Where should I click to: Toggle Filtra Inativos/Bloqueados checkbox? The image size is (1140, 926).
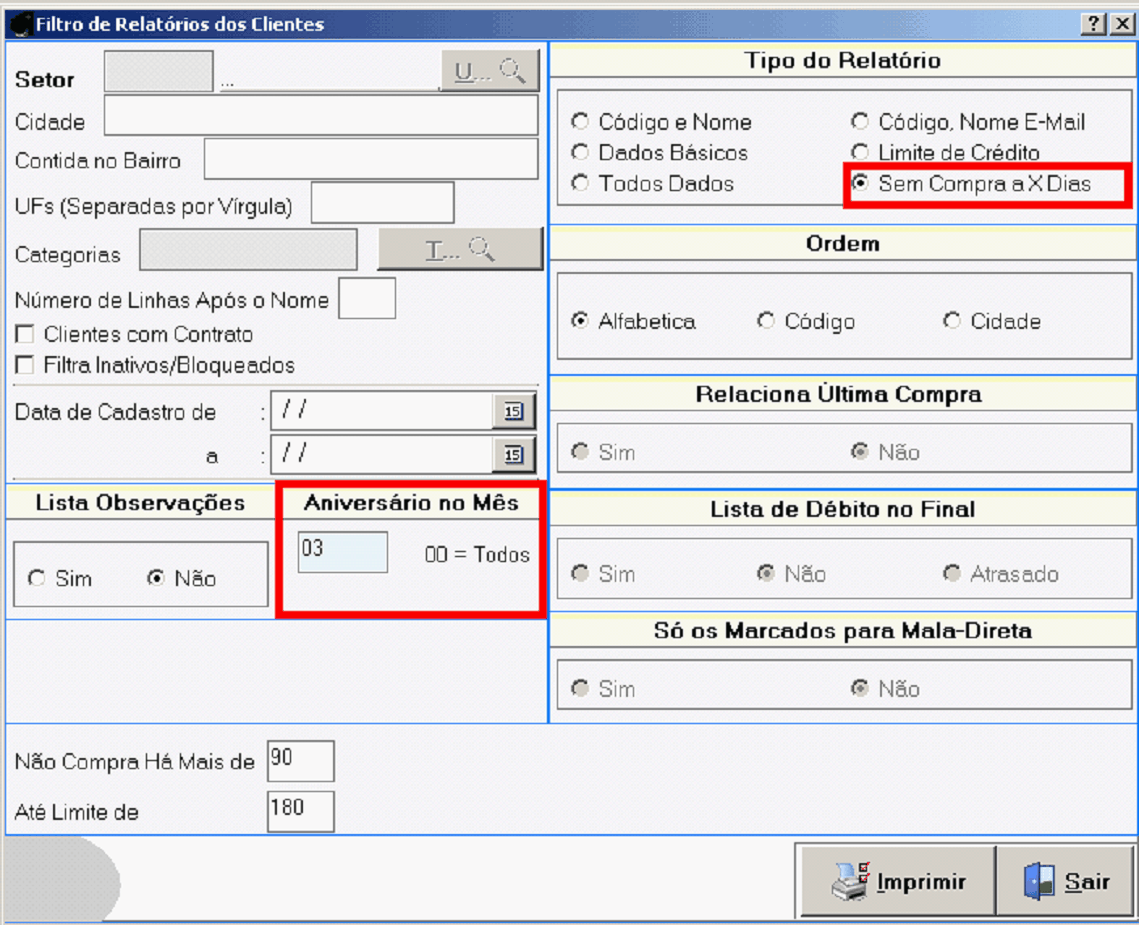tap(25, 365)
